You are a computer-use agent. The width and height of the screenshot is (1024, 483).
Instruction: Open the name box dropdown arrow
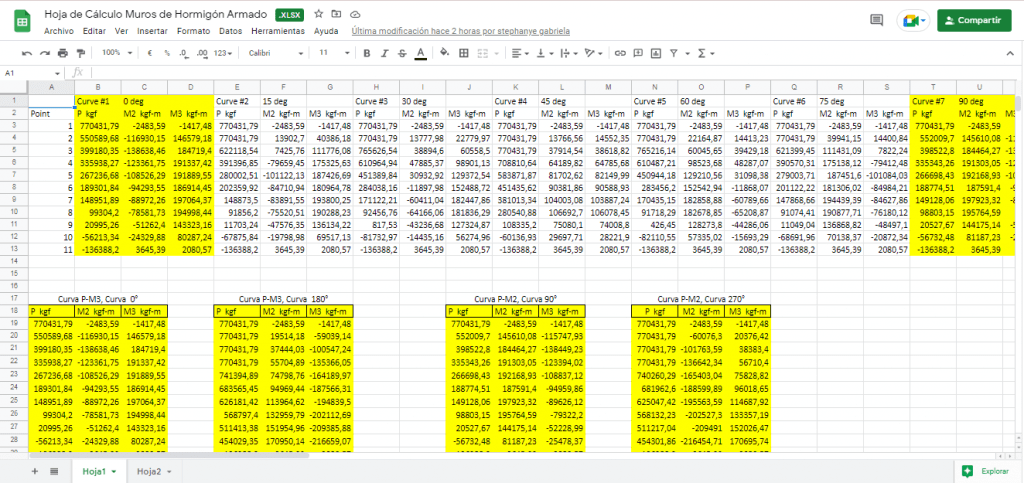click(57, 74)
